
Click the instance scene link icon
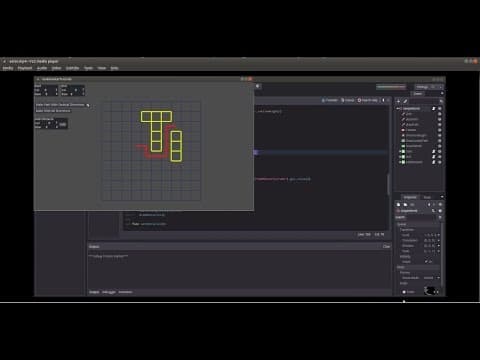tap(405, 101)
